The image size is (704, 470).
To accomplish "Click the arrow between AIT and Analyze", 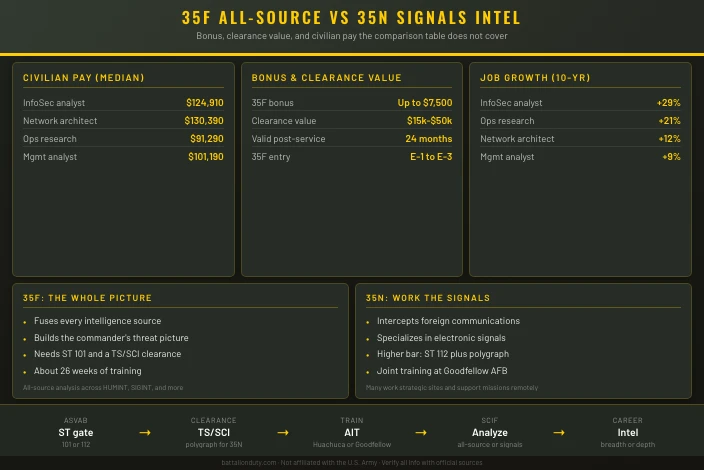I will [421, 433].
